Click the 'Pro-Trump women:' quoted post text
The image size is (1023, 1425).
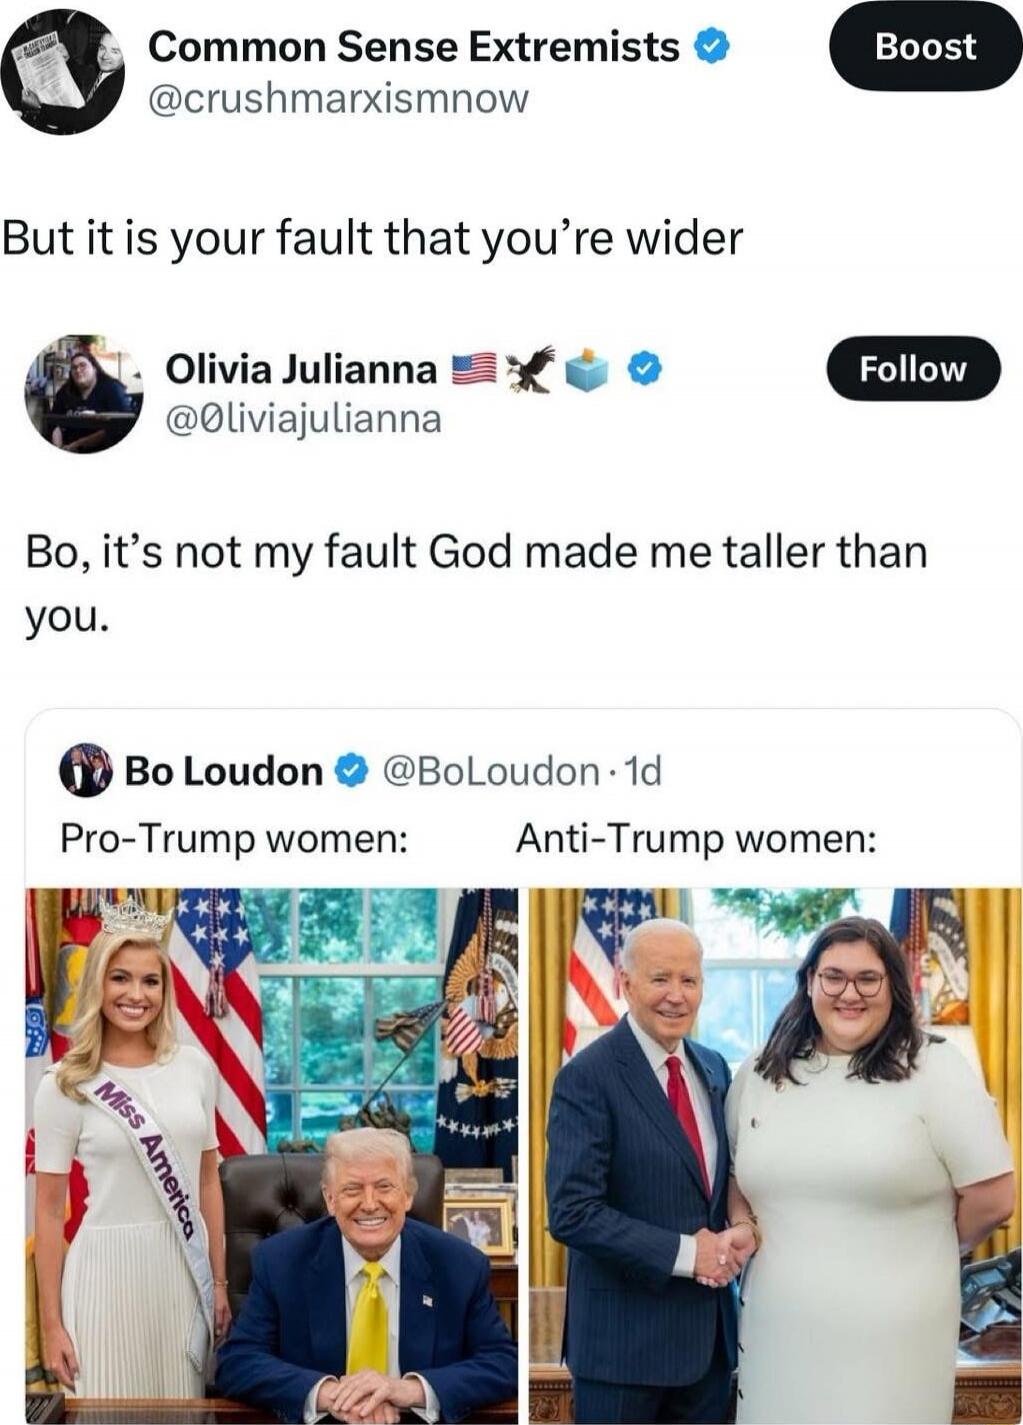[x=234, y=838]
